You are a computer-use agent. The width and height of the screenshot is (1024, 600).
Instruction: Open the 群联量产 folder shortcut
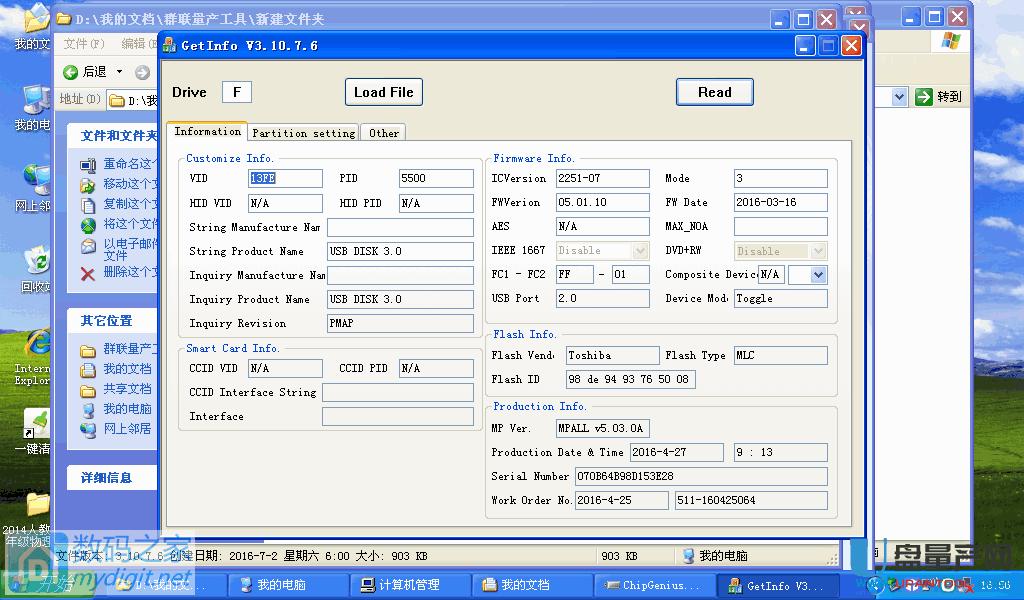pyautogui.click(x=108, y=350)
